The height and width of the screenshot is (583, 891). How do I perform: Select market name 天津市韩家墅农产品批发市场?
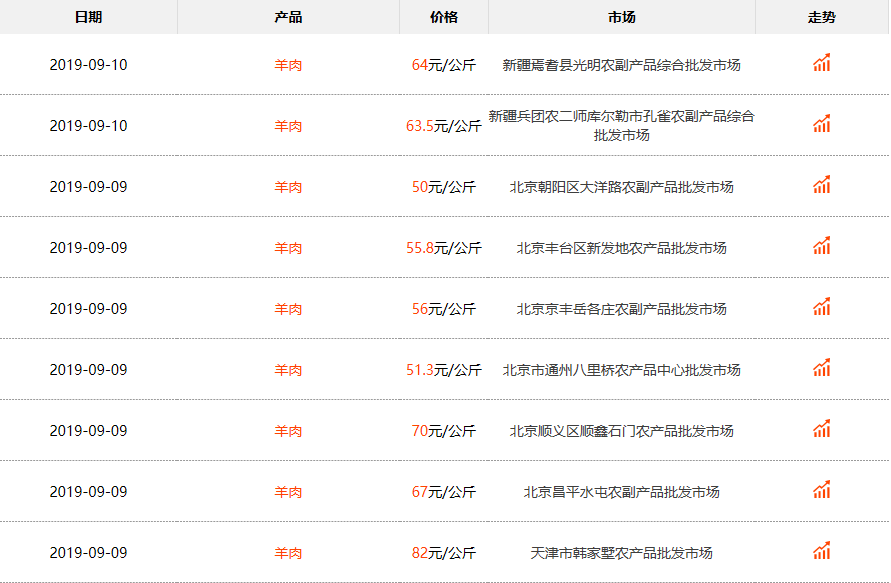click(x=622, y=553)
